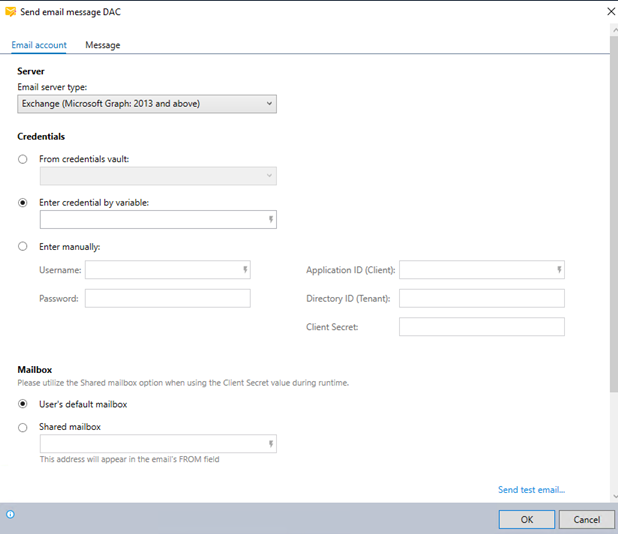Select Enter credential by variable option
The height and width of the screenshot is (534, 618).
pos(23,202)
